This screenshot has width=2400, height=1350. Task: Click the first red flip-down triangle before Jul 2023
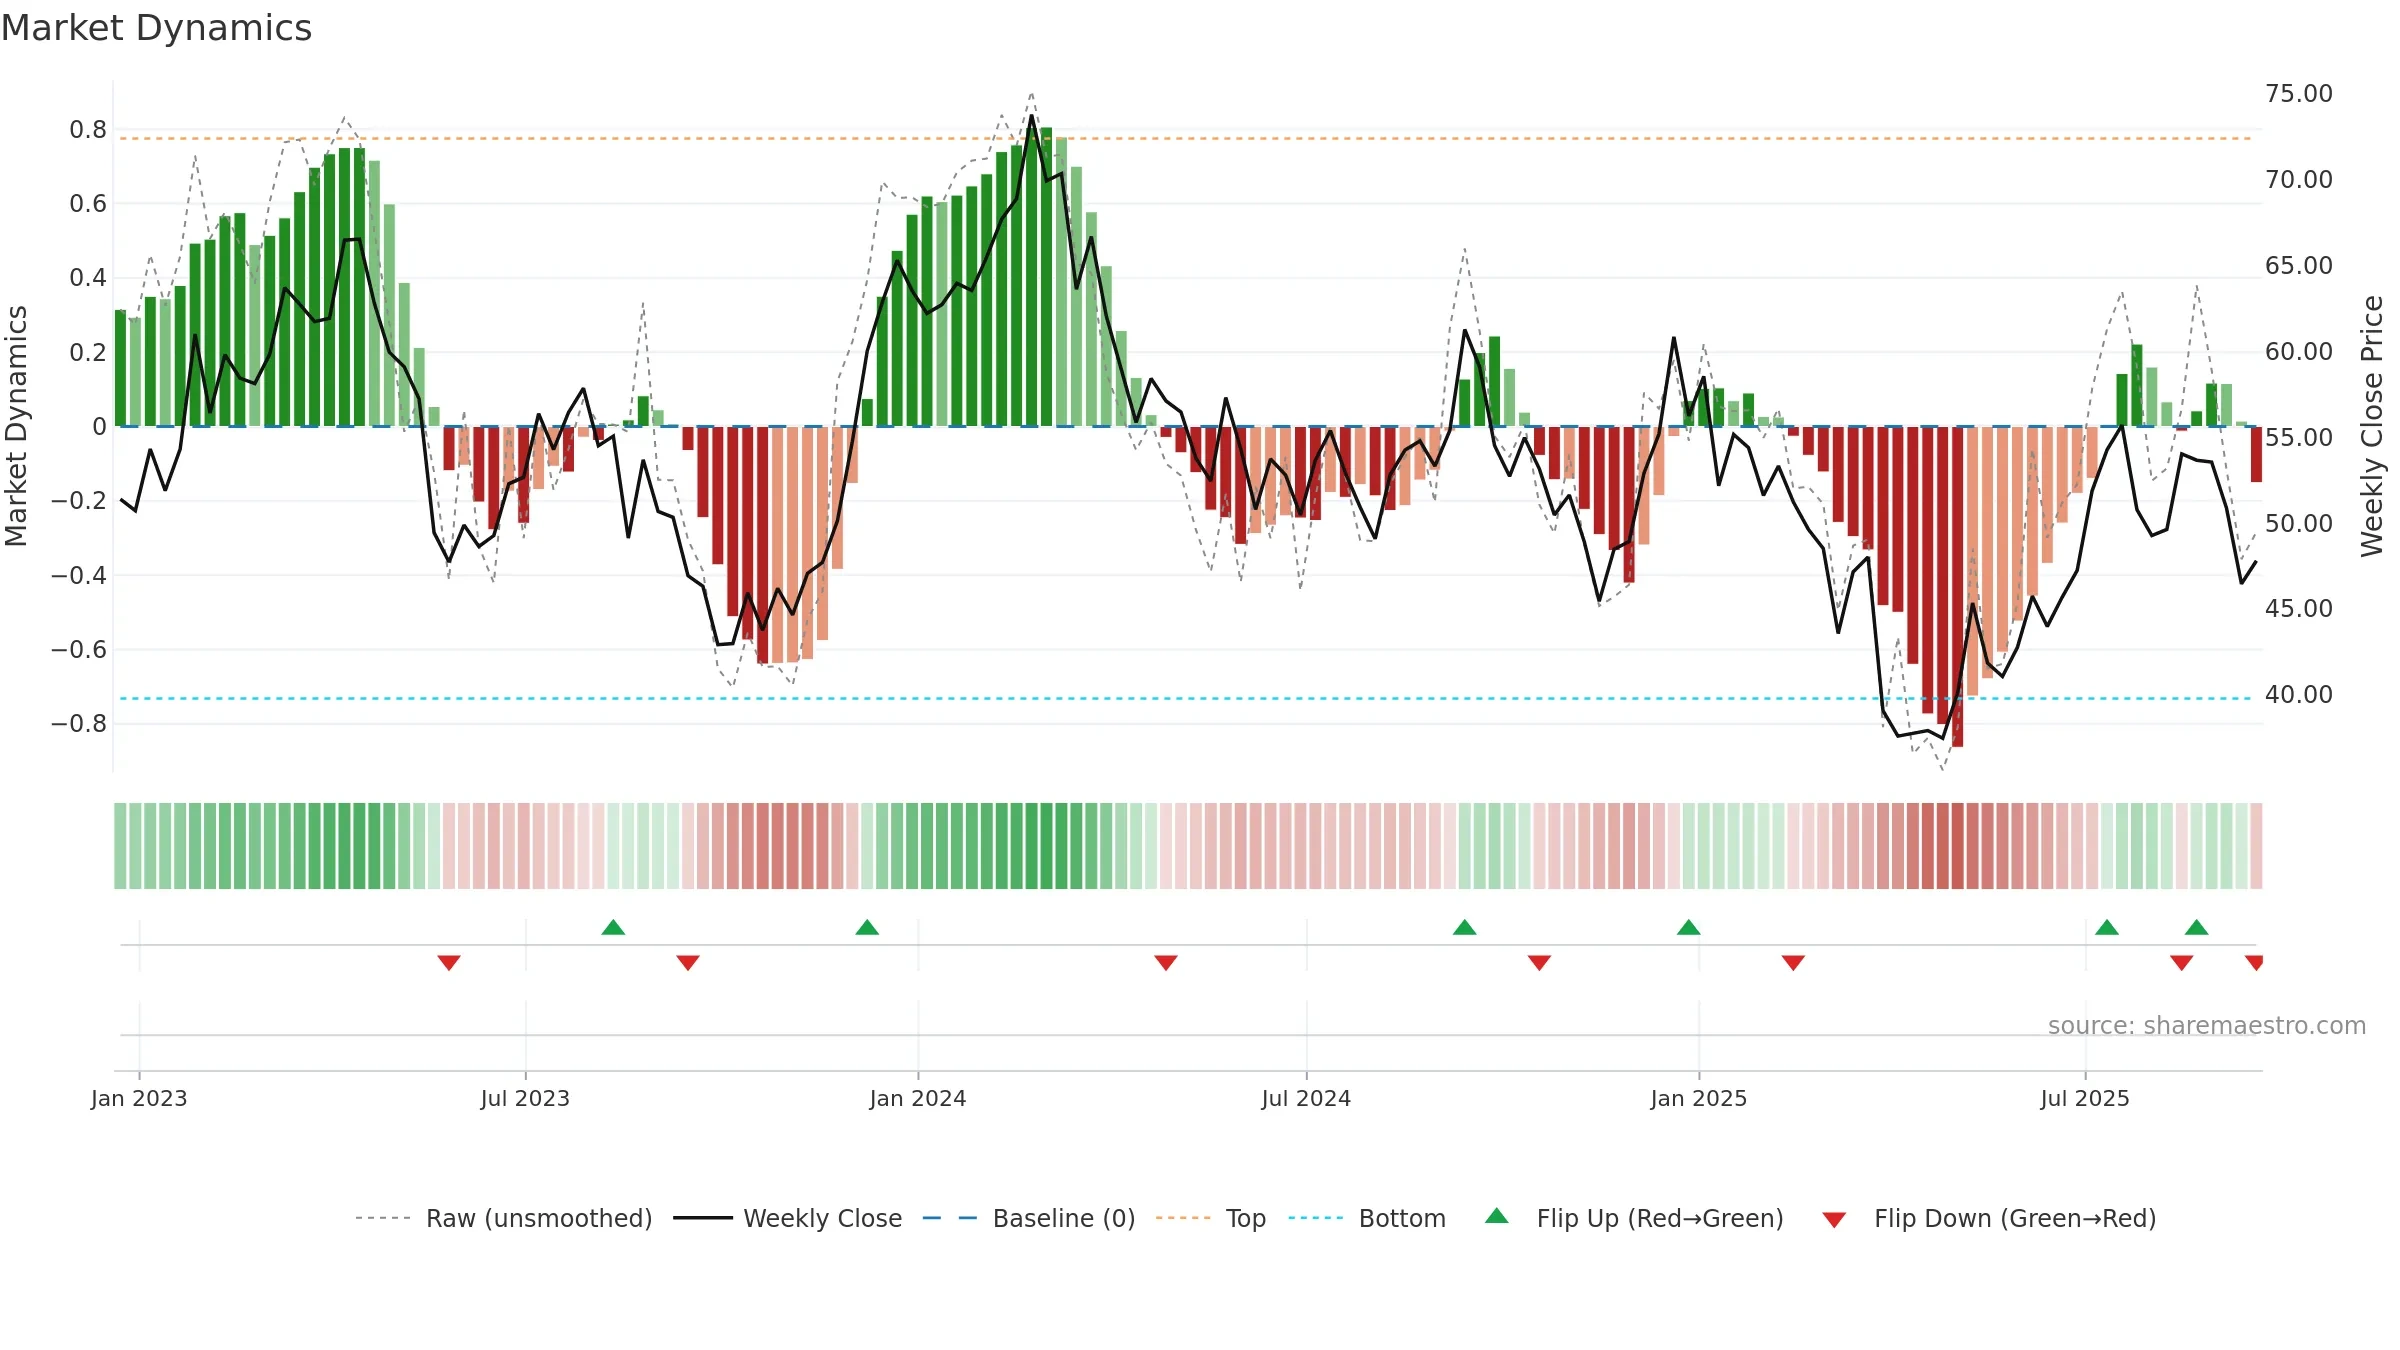(x=449, y=962)
